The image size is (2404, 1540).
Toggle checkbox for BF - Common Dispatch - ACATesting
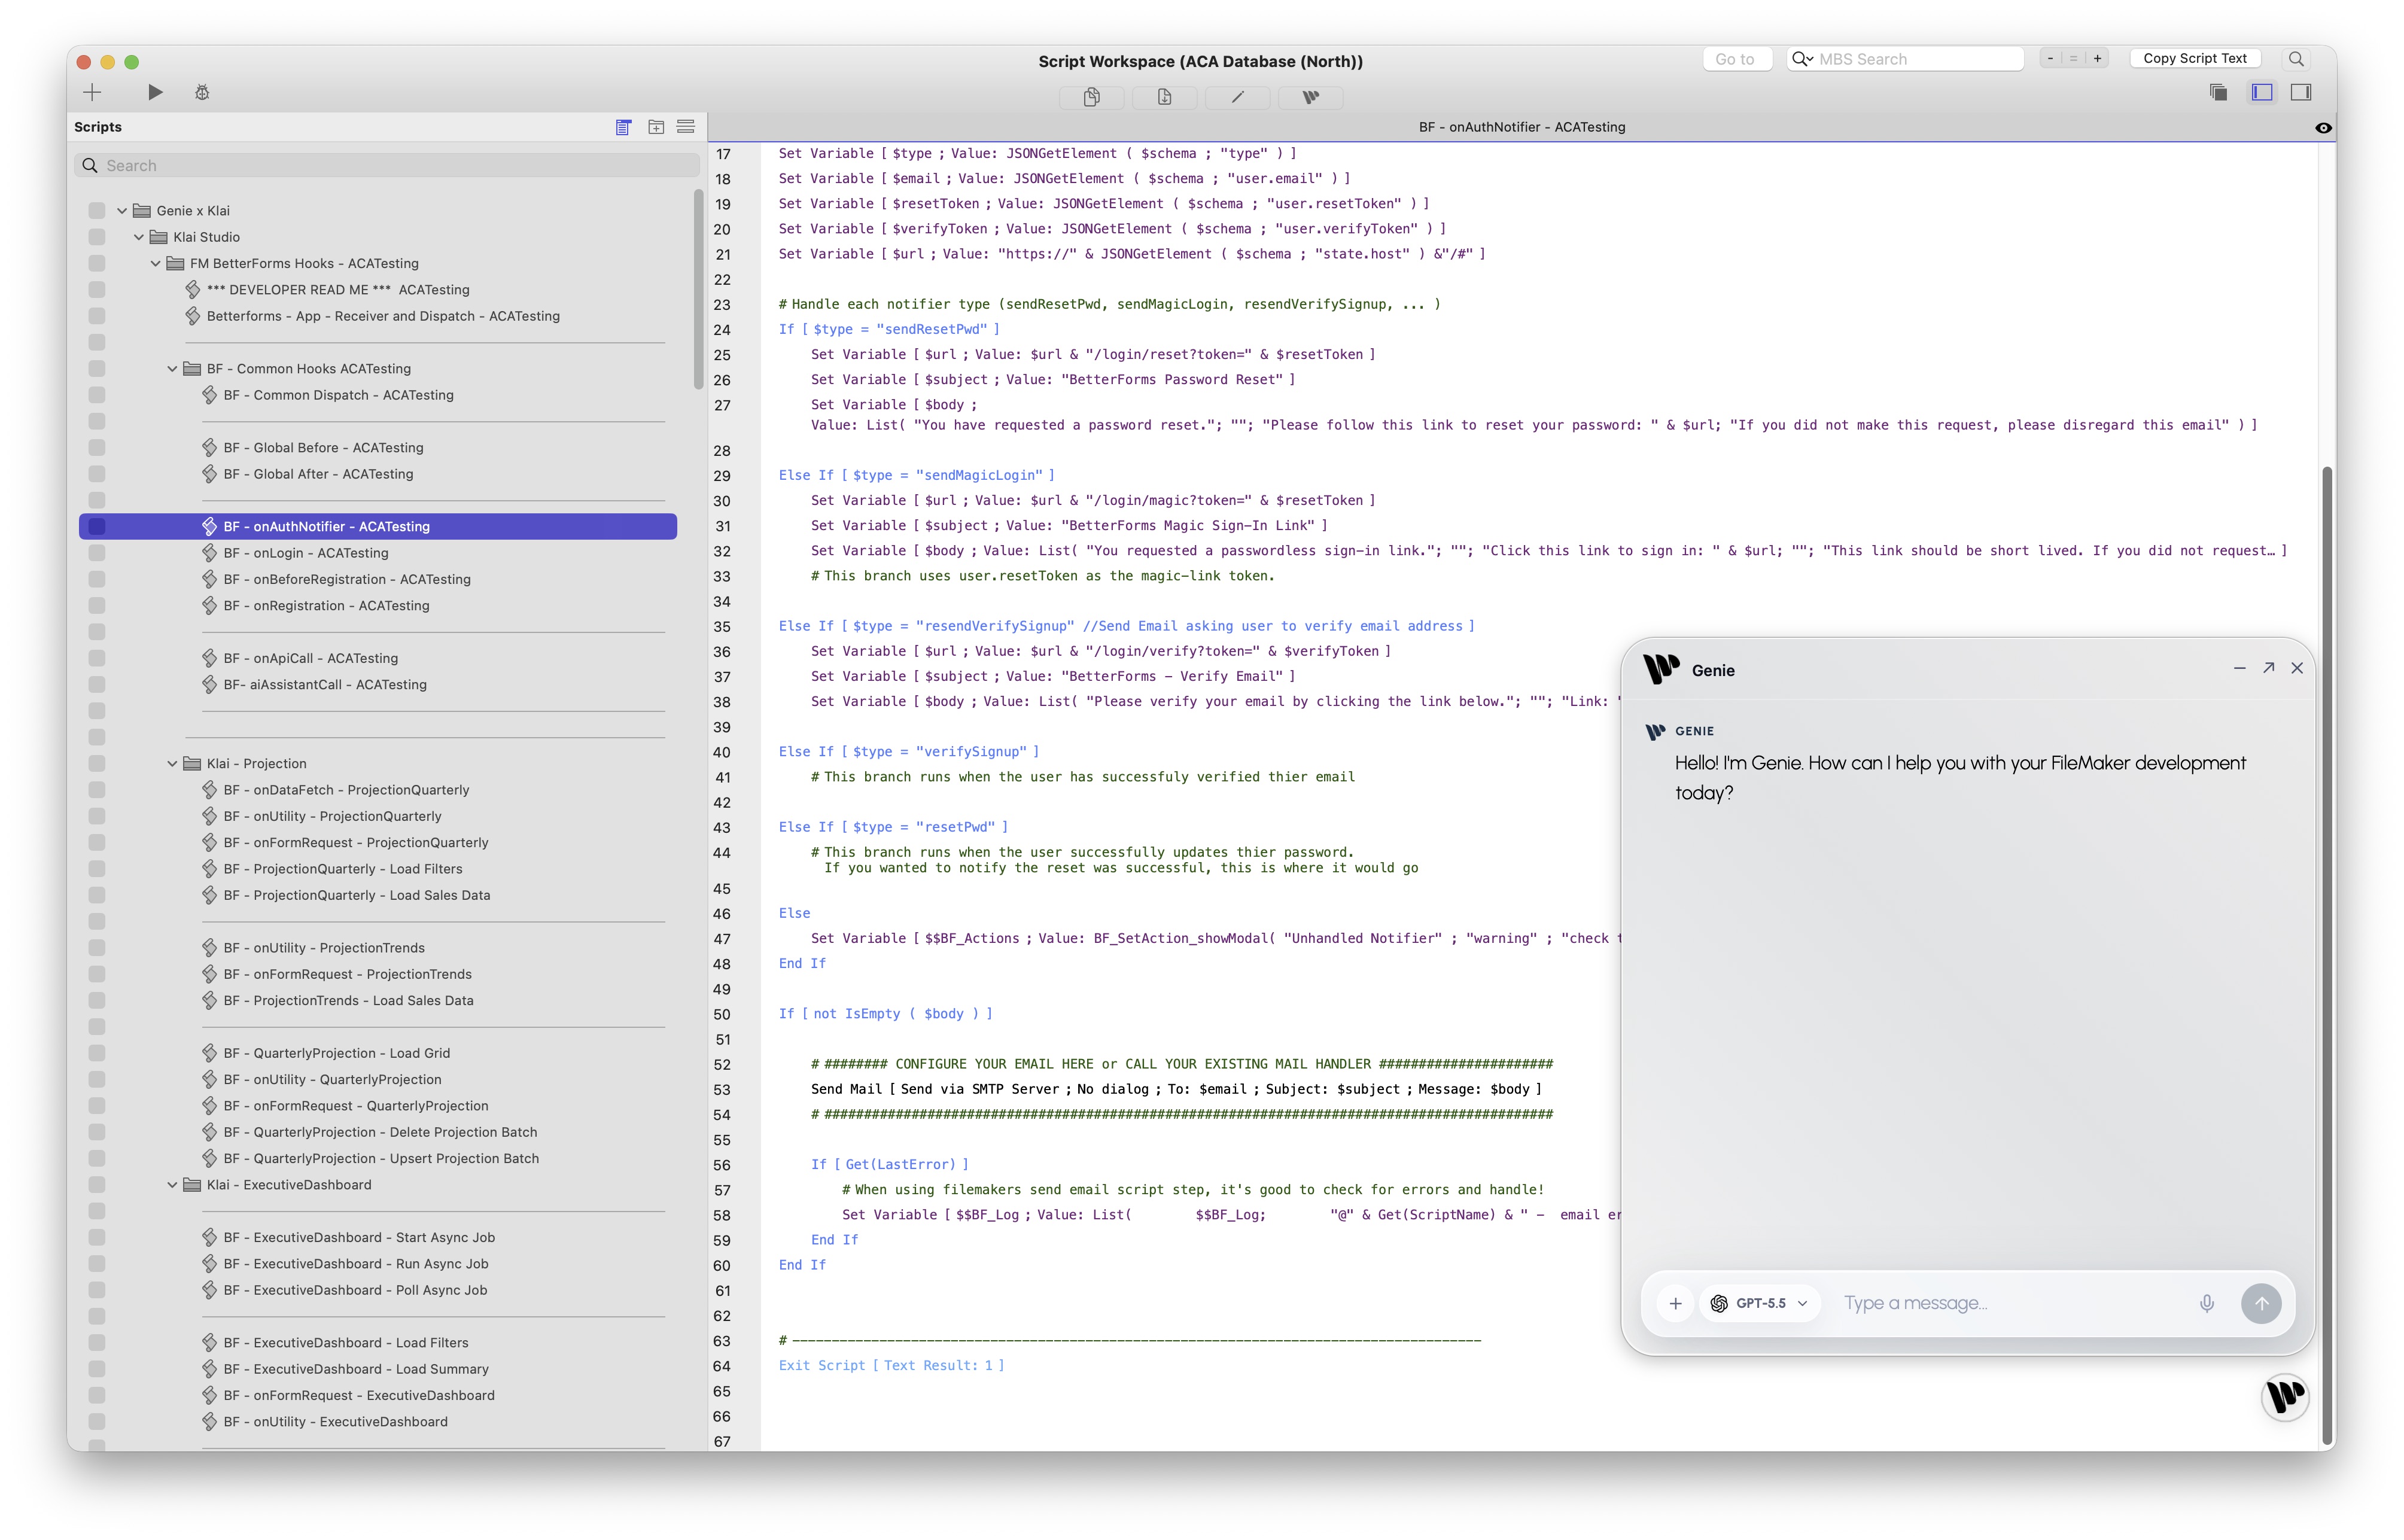point(97,395)
